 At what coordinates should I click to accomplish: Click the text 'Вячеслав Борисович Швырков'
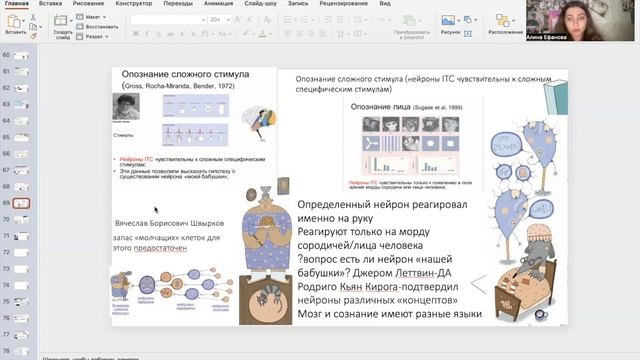click(x=169, y=223)
